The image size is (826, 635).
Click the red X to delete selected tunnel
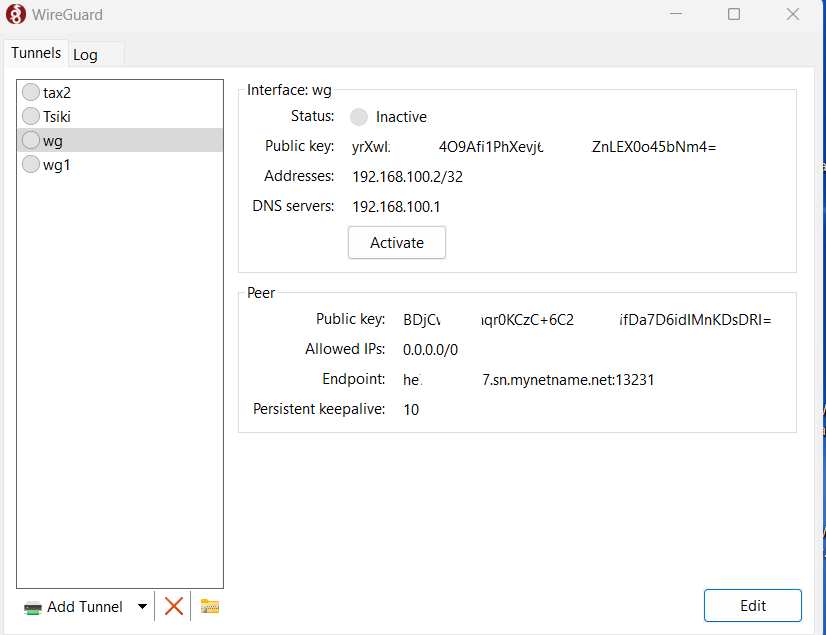(172, 606)
